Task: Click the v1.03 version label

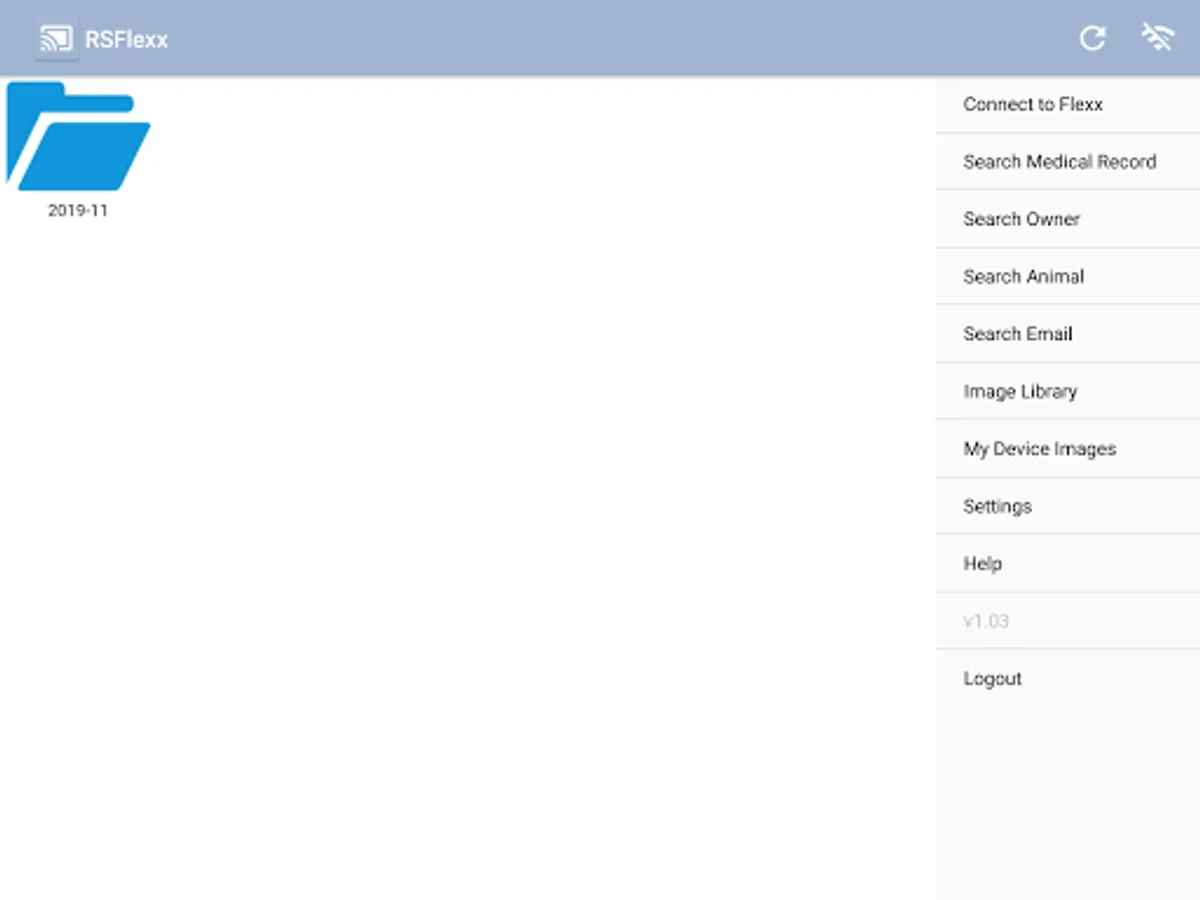Action: pyautogui.click(x=986, y=621)
